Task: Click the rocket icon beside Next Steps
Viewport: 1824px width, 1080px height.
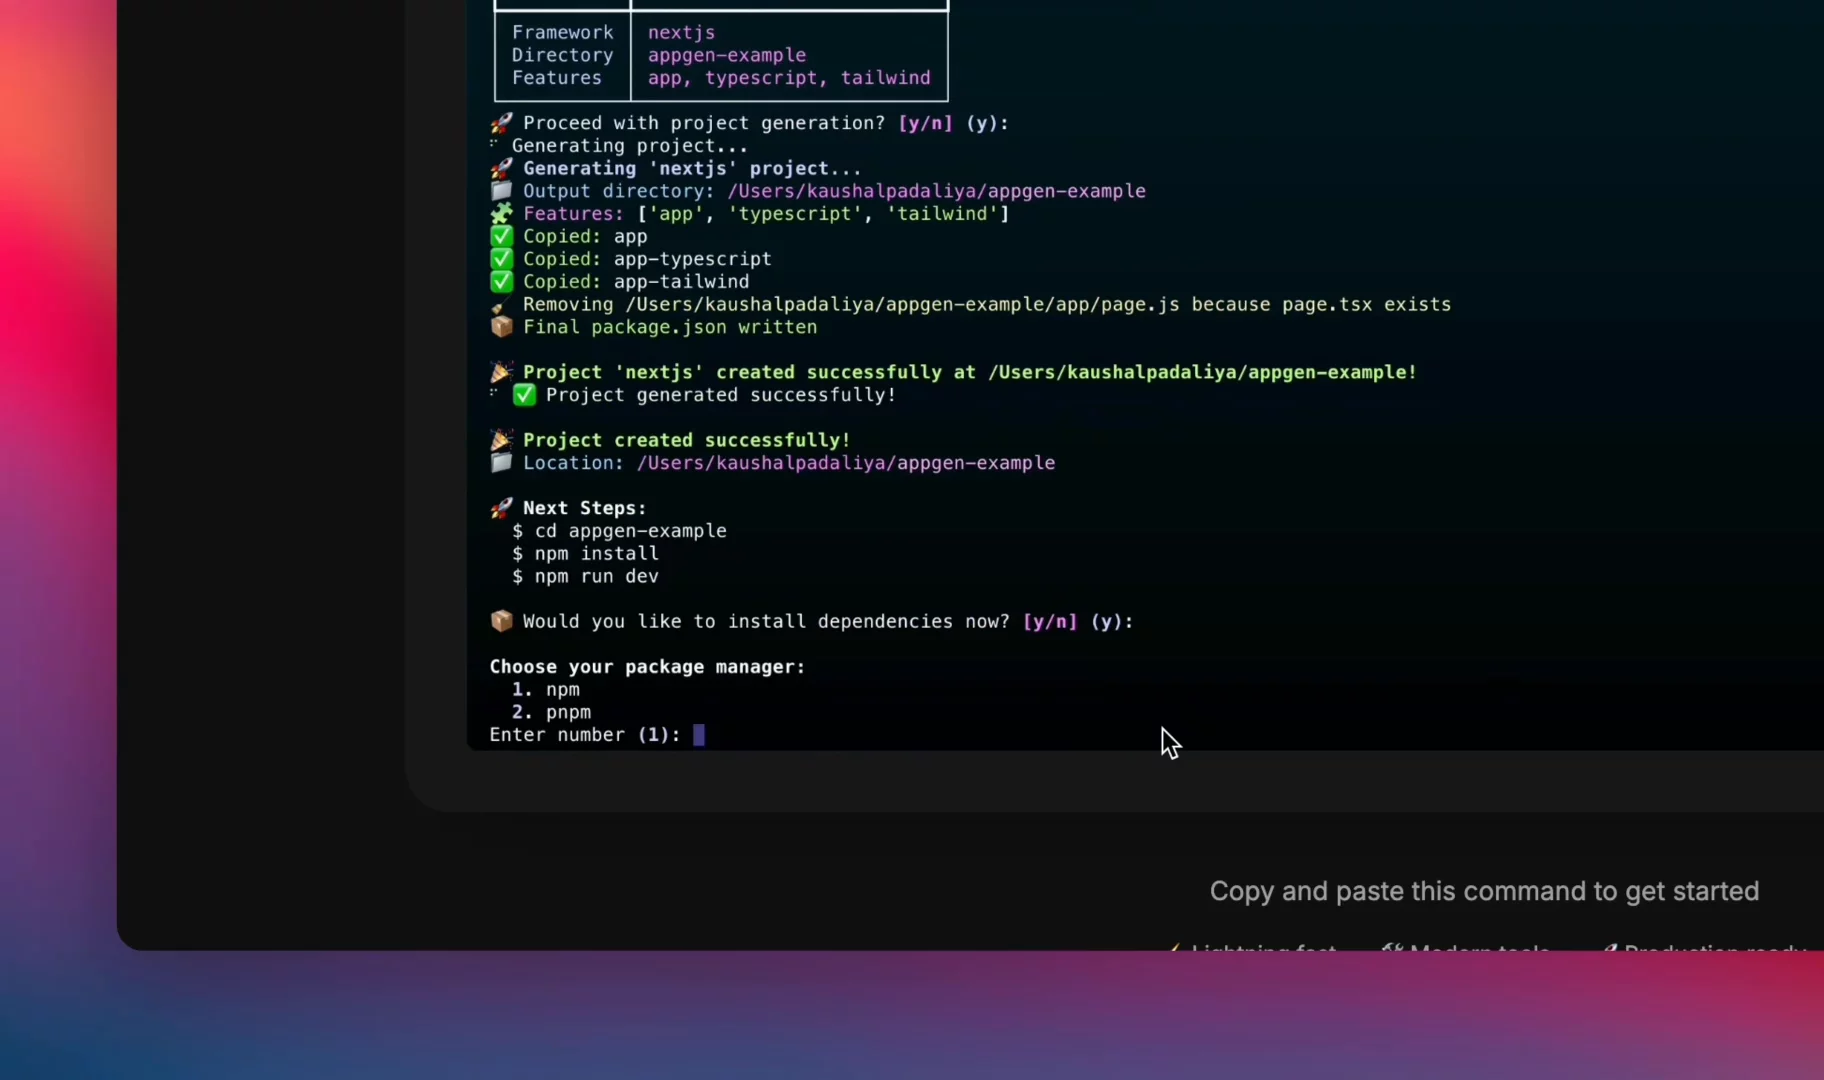Action: (502, 508)
